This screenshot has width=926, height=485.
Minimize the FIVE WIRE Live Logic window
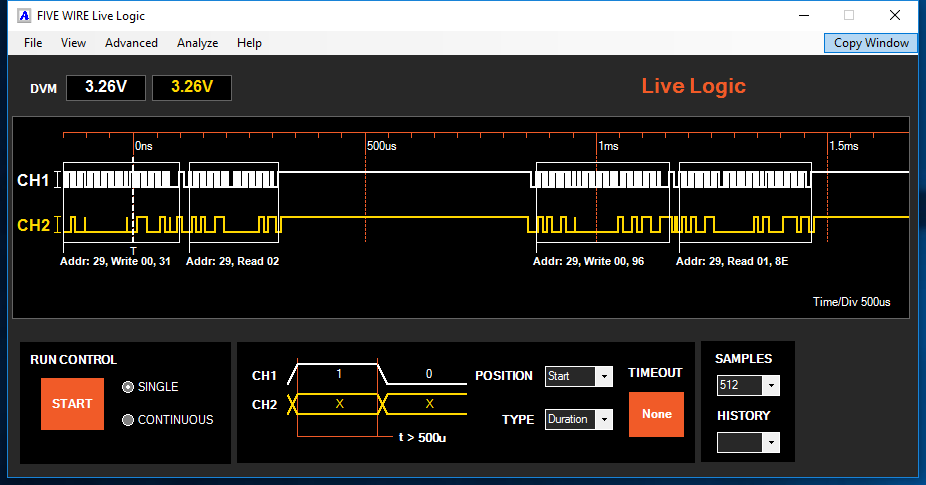coord(804,15)
